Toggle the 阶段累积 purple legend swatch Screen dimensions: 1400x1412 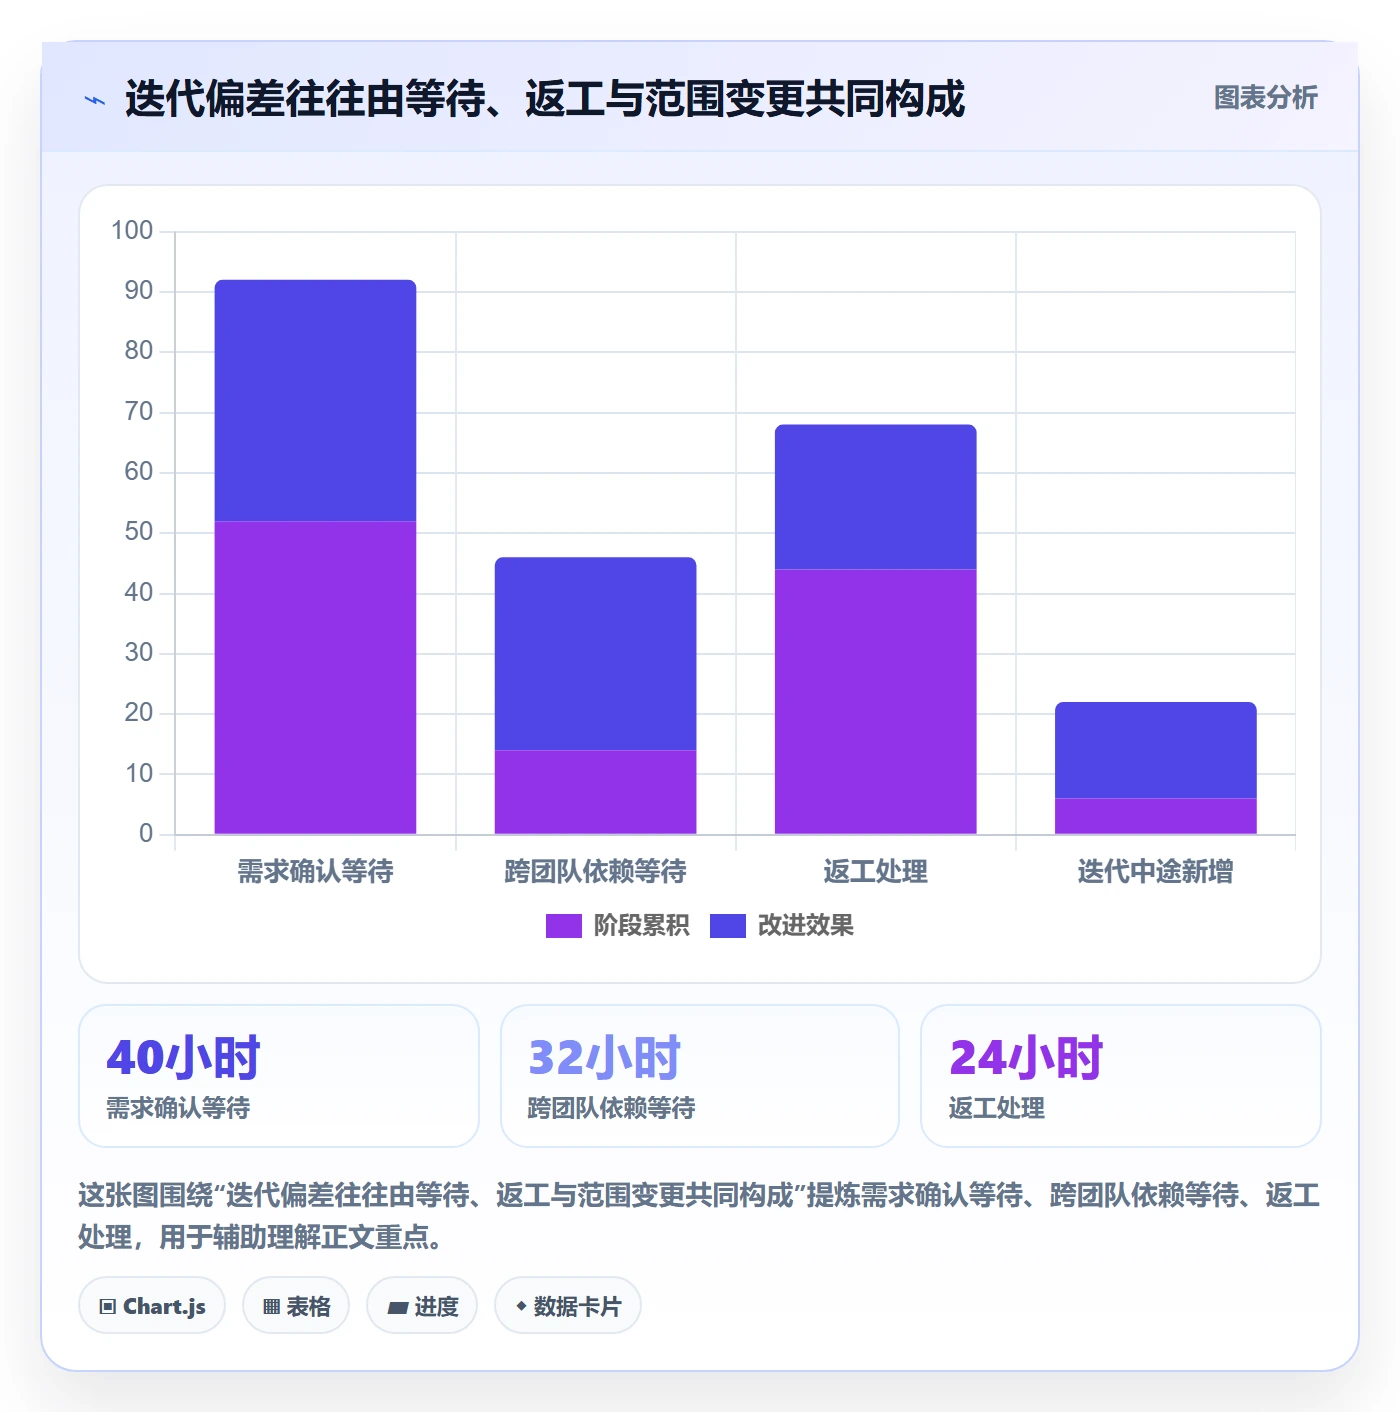pyautogui.click(x=563, y=926)
